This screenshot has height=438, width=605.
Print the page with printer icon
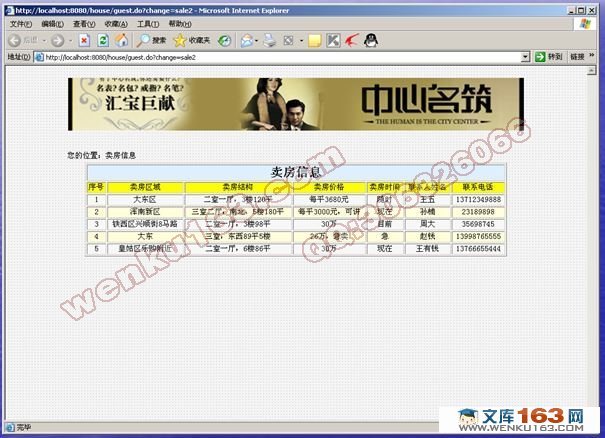[270, 41]
